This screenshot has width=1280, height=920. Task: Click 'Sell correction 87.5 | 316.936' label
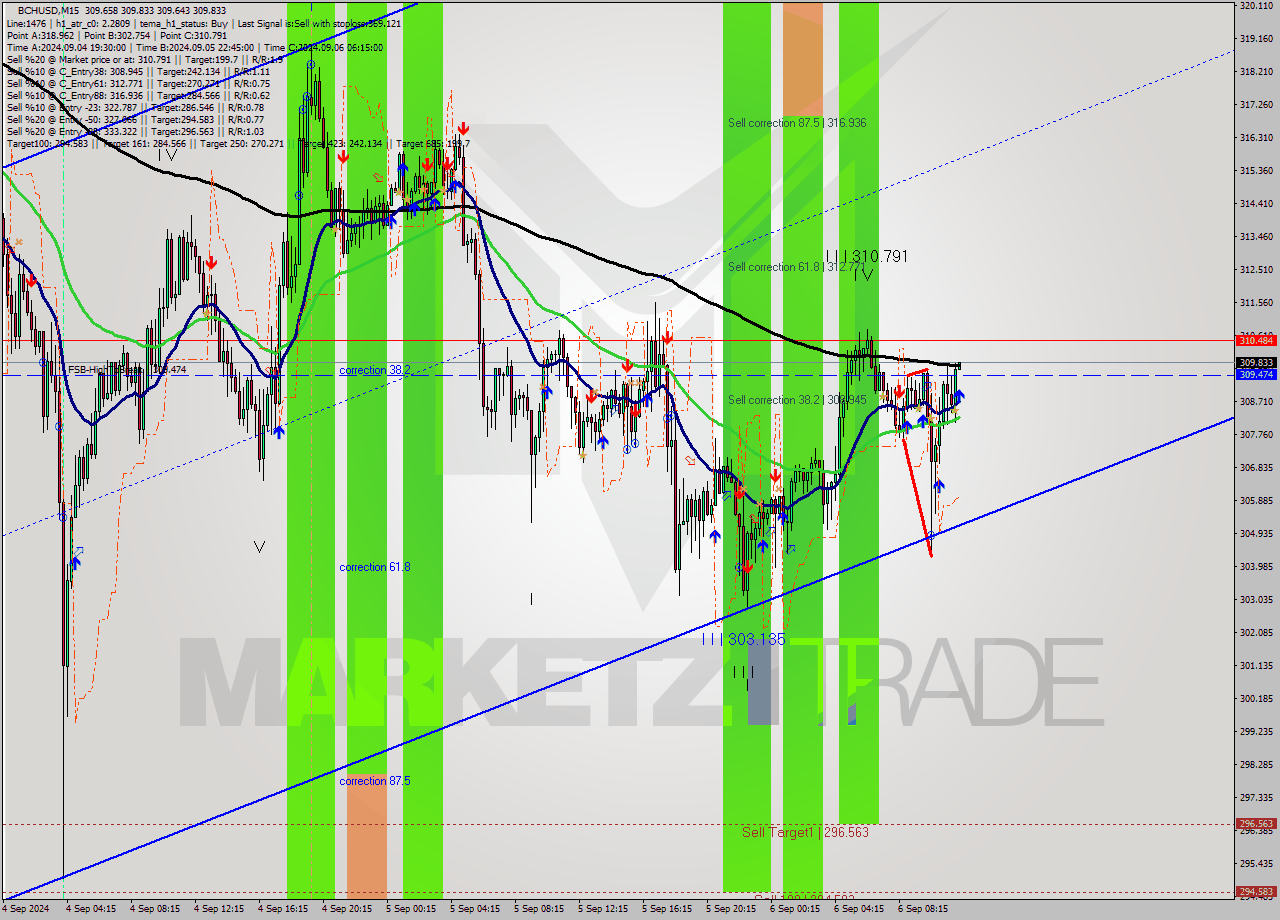pos(797,123)
